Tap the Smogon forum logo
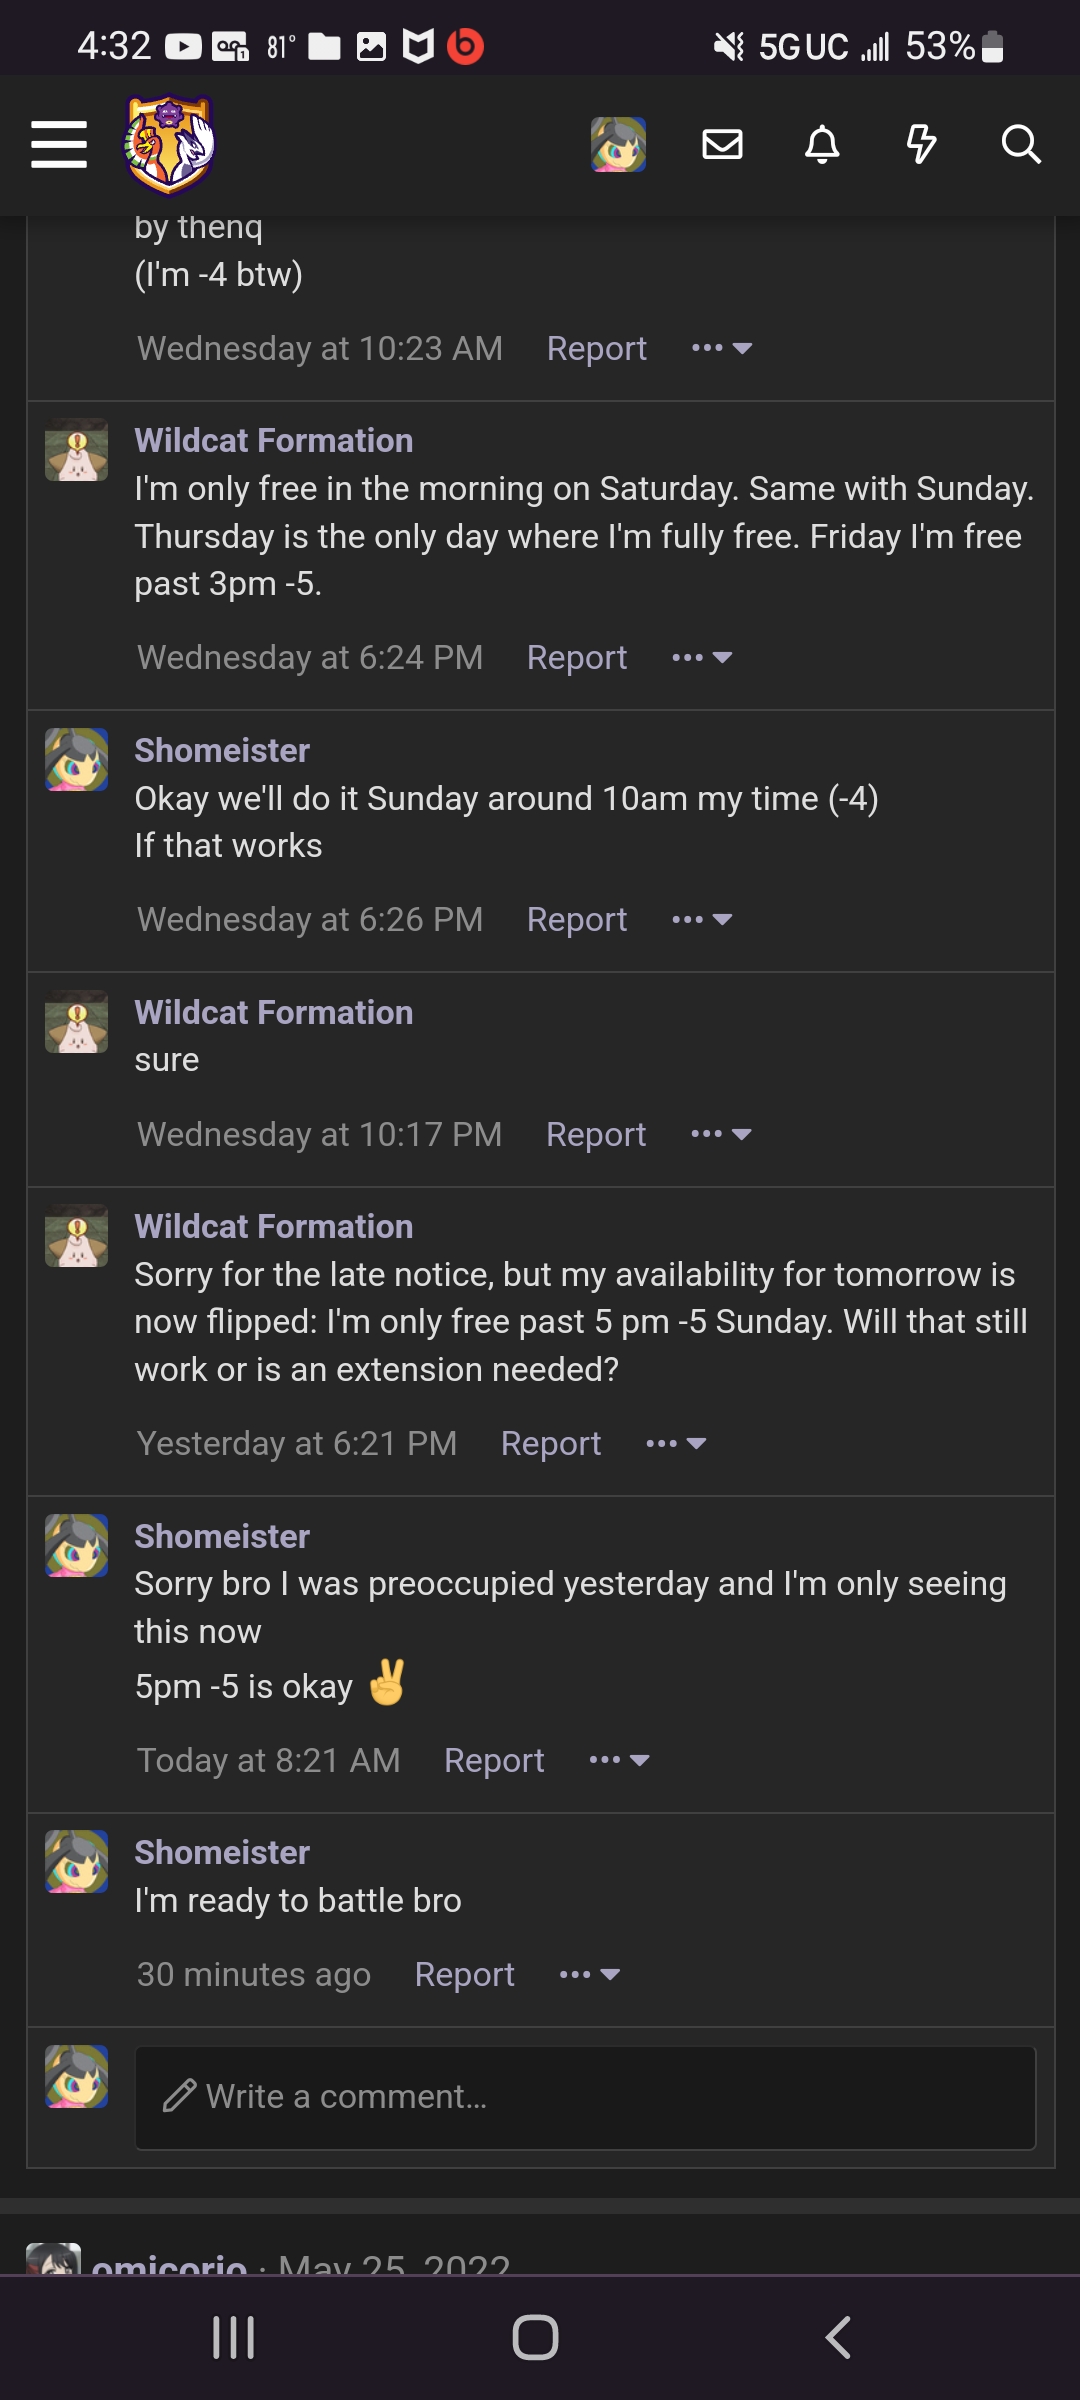 click(170, 144)
